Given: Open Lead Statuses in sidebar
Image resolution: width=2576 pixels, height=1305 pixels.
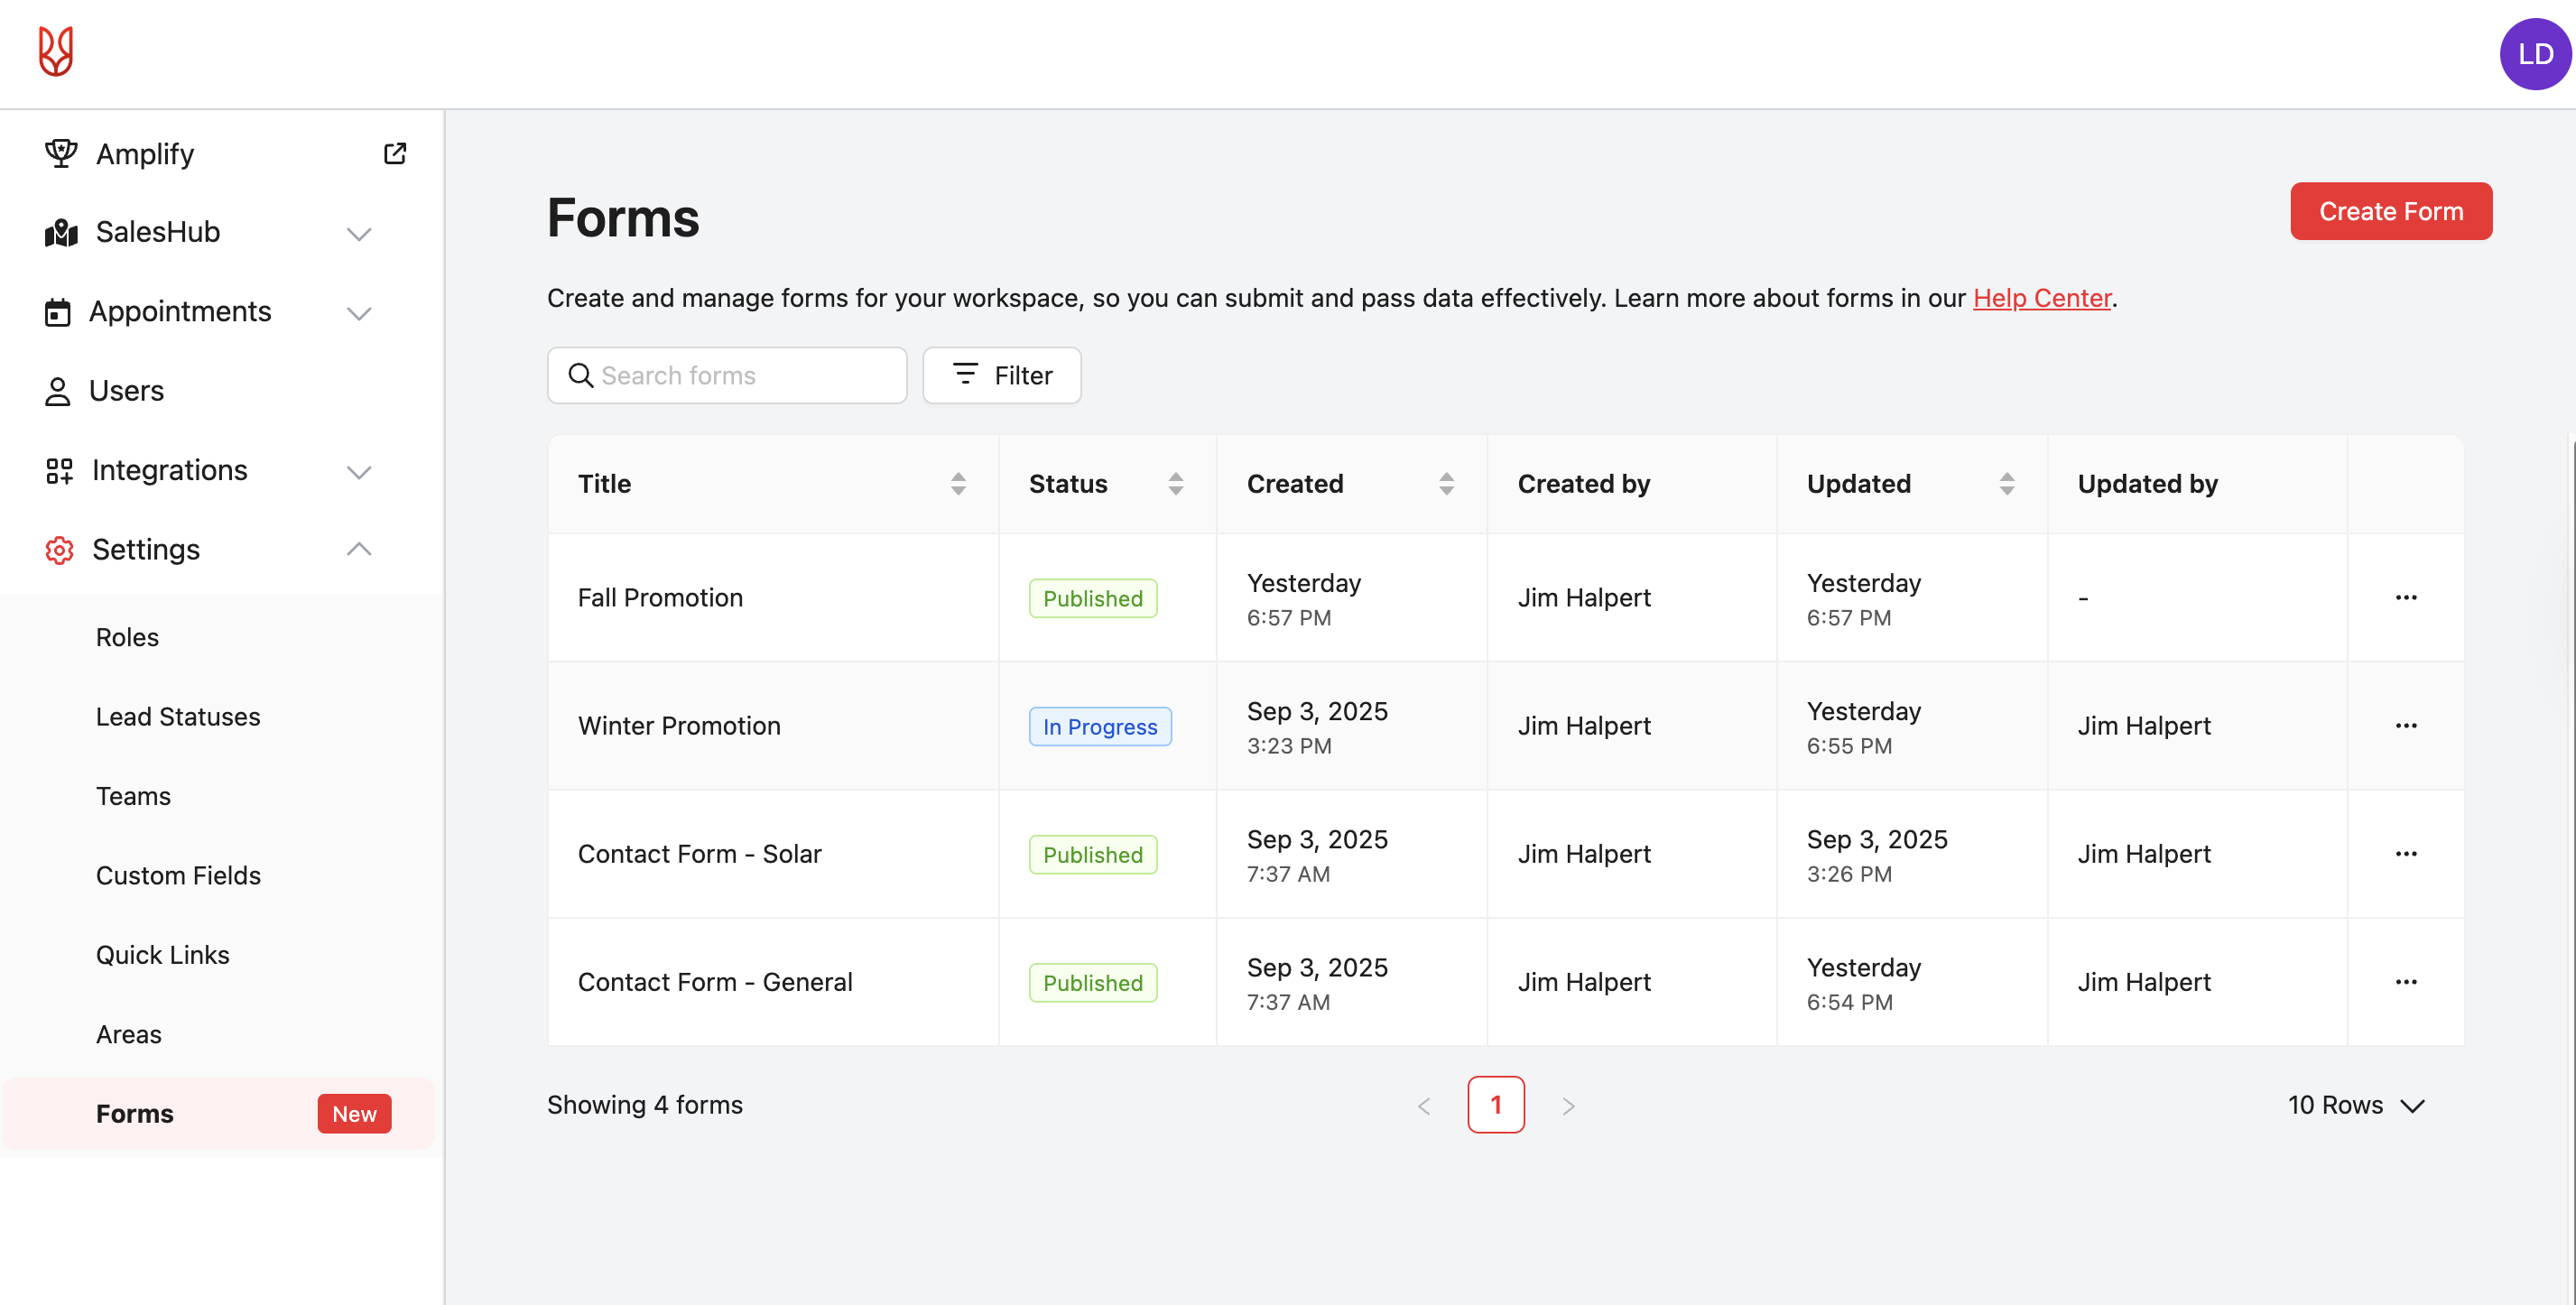Looking at the screenshot, I should pyautogui.click(x=178, y=717).
